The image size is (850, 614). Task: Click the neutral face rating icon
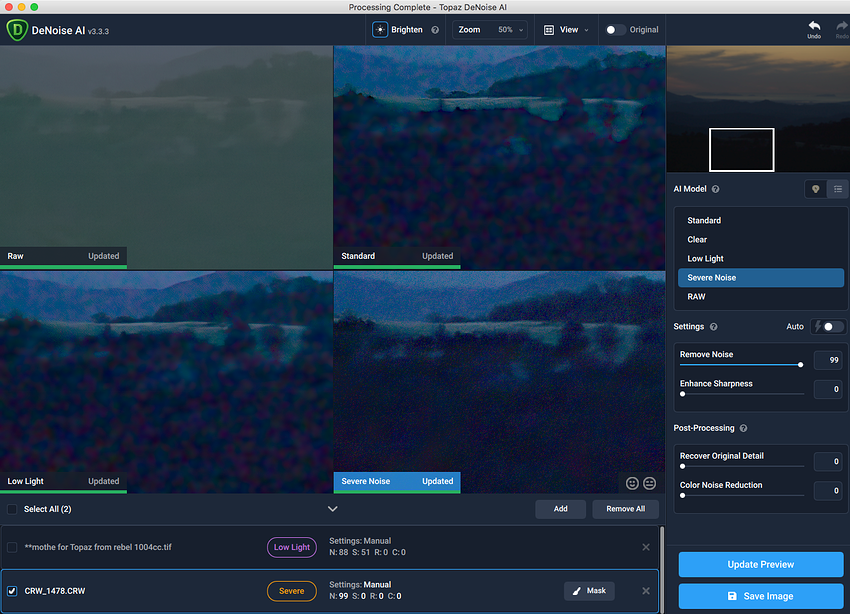pyautogui.click(x=649, y=483)
